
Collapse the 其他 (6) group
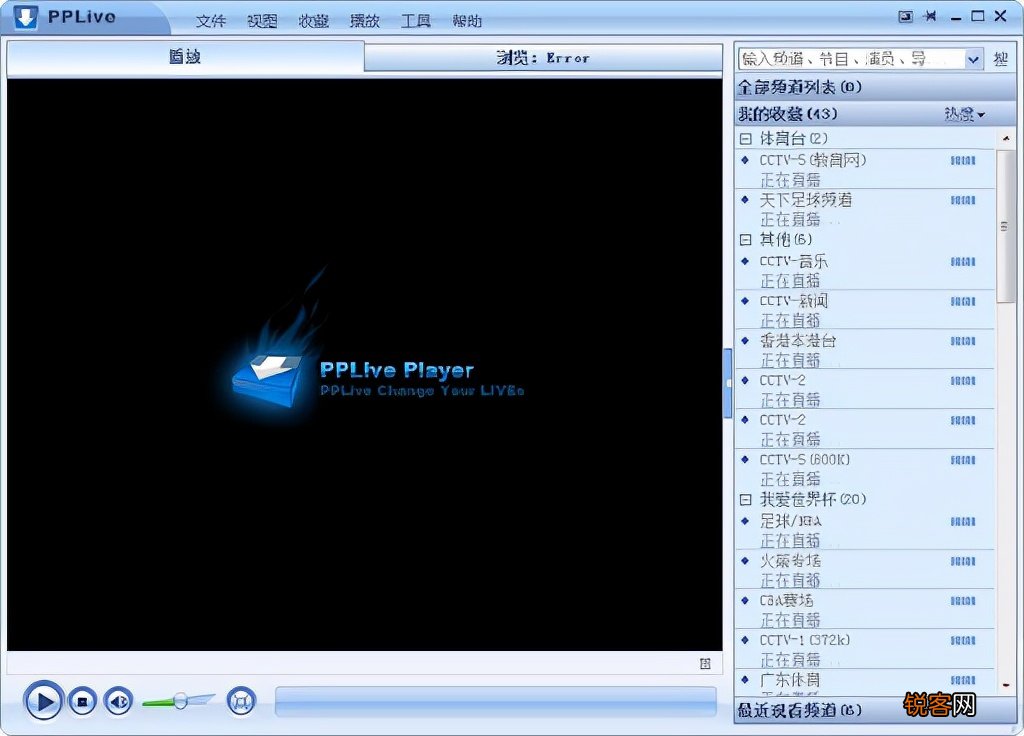[x=745, y=240]
